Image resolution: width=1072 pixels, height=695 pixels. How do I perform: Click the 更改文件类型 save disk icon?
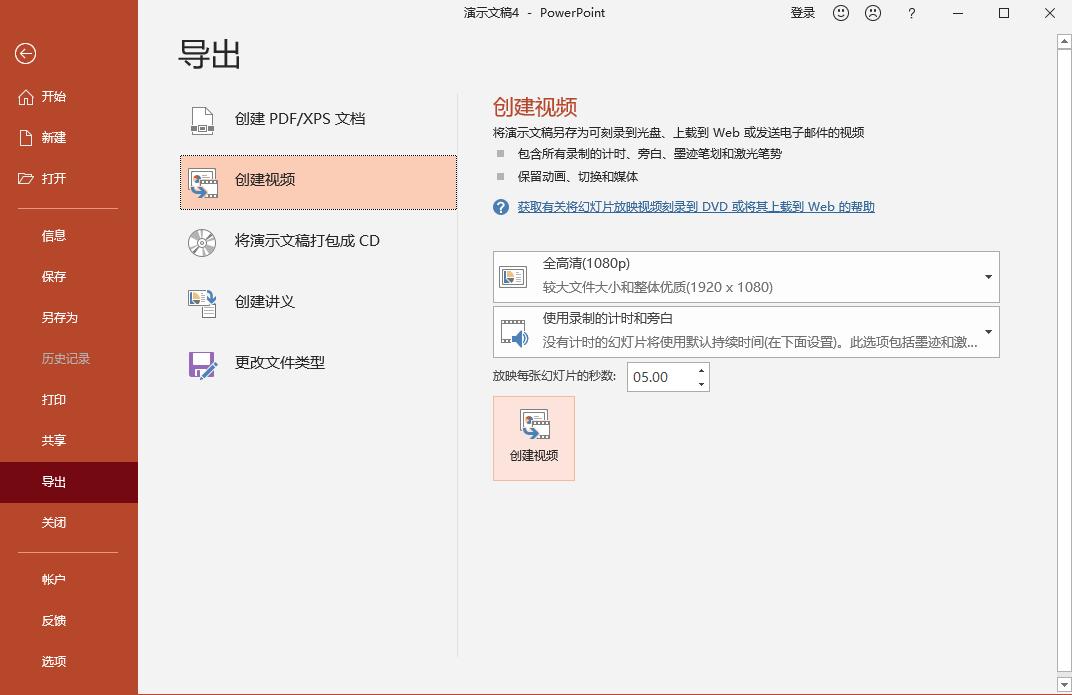(x=202, y=364)
